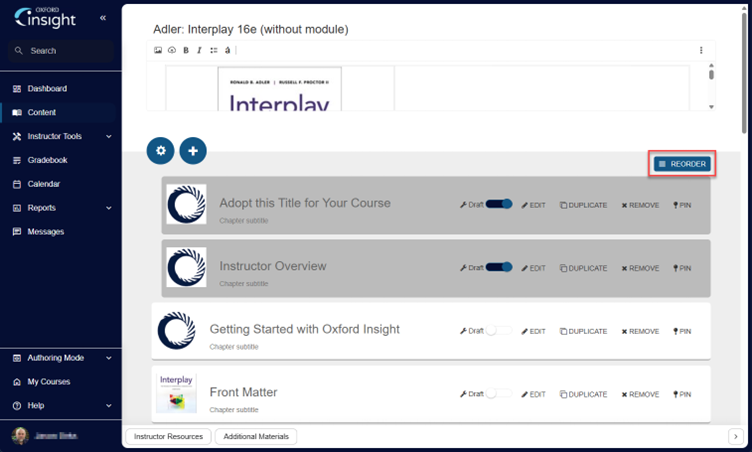Screen dimensions: 752x452
Task: Open Messages
Action: pos(46,232)
